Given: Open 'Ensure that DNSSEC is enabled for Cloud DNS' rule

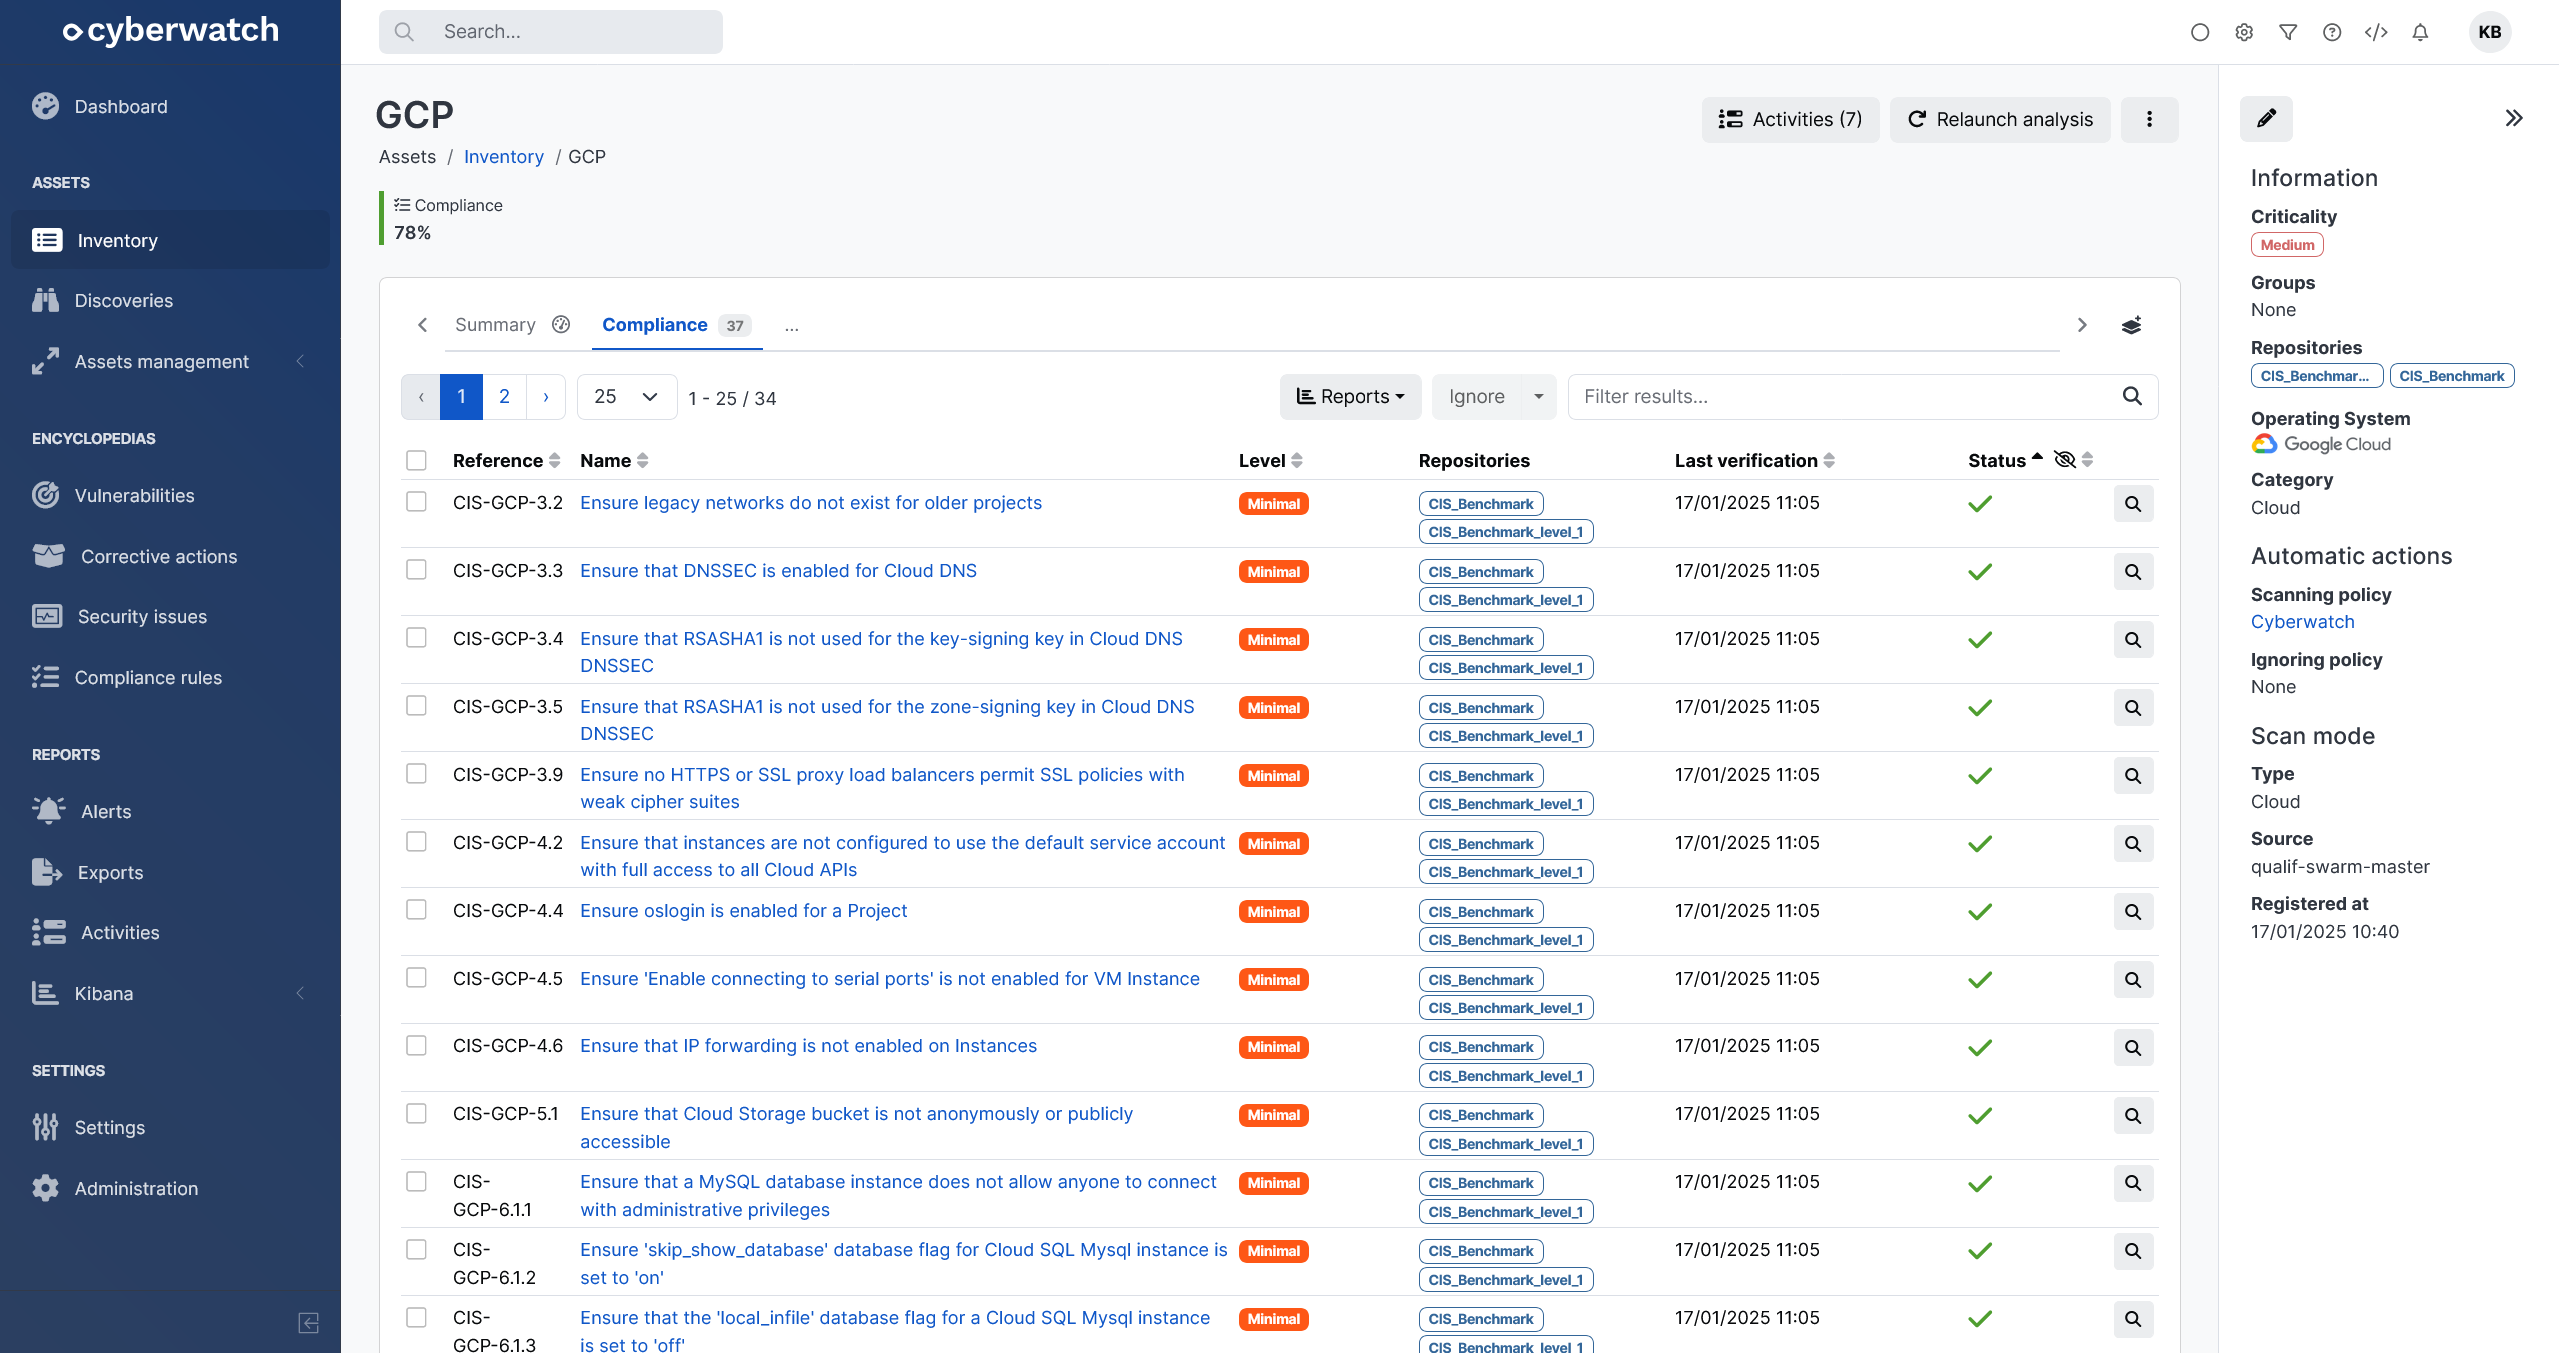Looking at the screenshot, I should 778,571.
